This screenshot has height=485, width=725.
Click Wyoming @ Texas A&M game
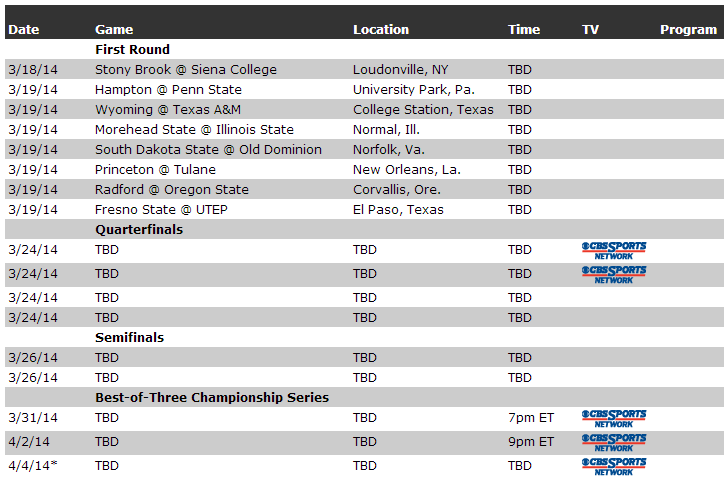point(168,110)
